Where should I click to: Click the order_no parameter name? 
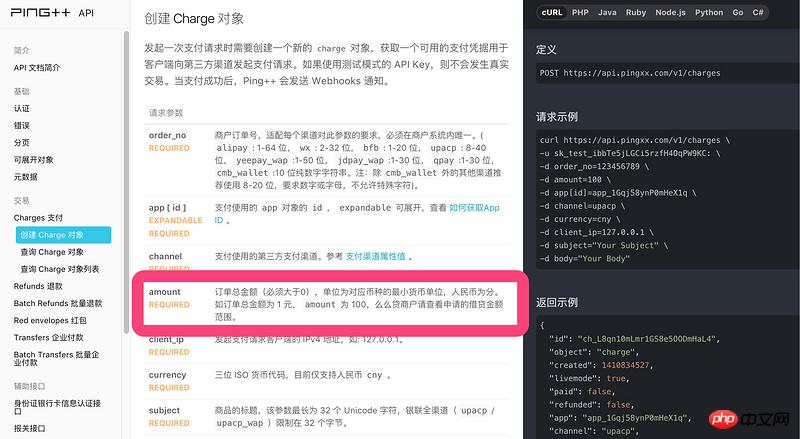pyautogui.click(x=167, y=135)
